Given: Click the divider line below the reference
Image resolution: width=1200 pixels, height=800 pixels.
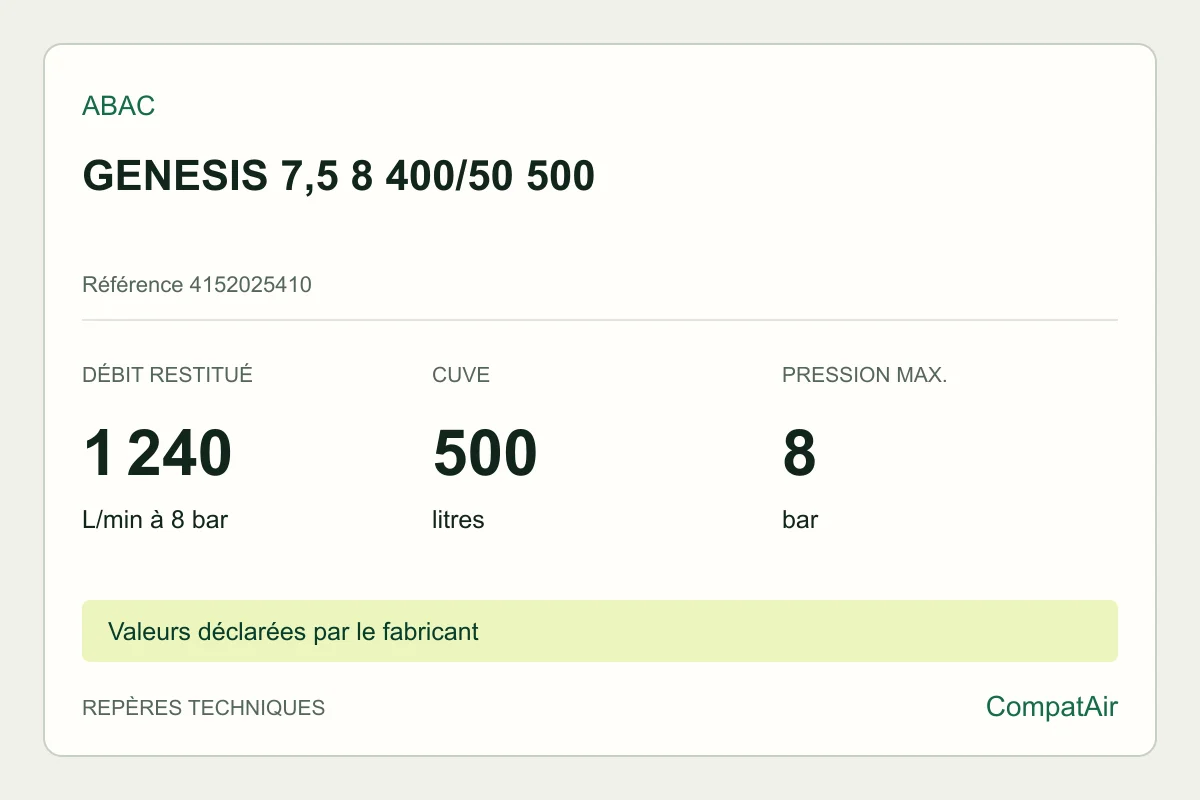Looking at the screenshot, I should coord(600,320).
